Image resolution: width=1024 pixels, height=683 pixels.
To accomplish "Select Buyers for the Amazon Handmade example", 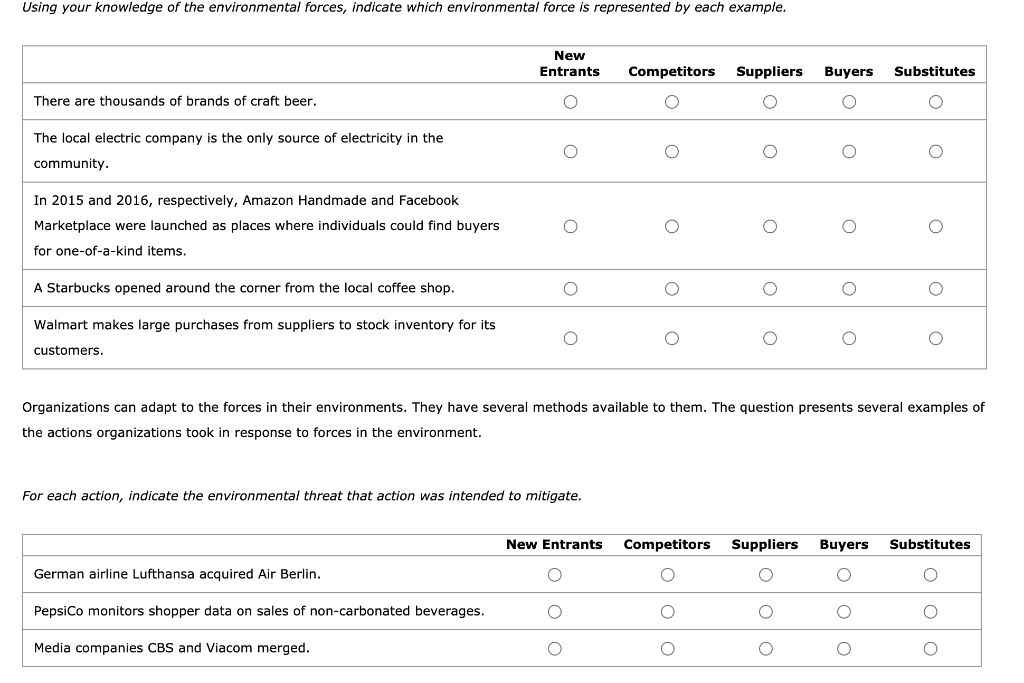I will click(x=848, y=226).
